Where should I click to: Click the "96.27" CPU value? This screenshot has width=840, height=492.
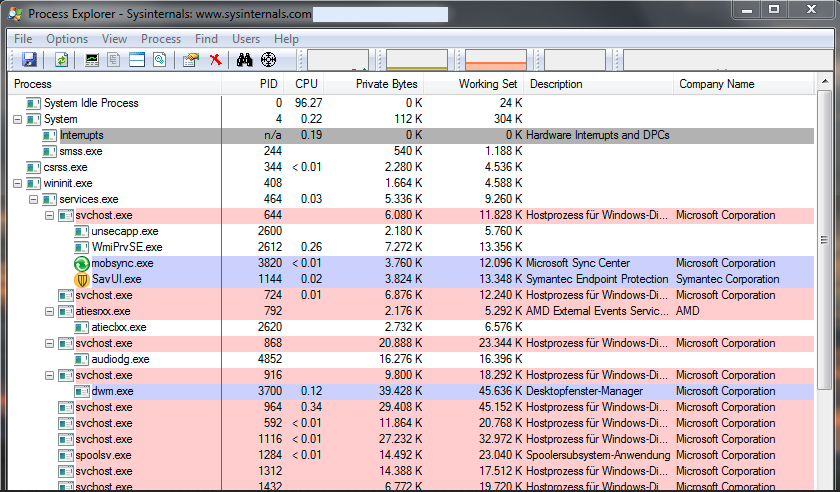pos(308,103)
